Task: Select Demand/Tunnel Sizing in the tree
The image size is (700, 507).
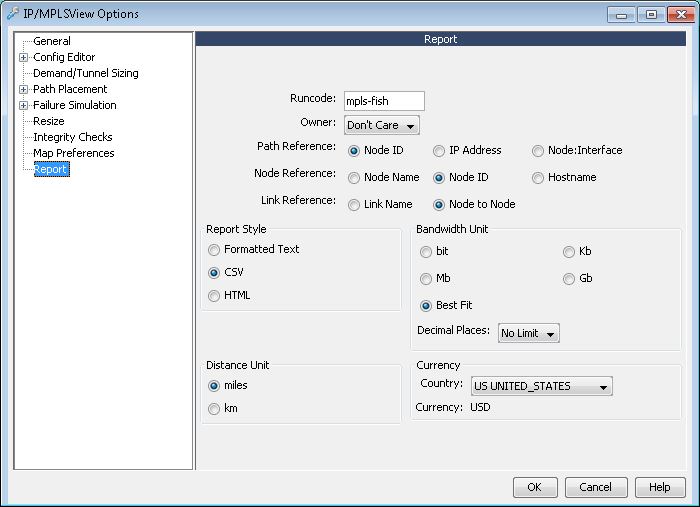Action: (x=85, y=73)
